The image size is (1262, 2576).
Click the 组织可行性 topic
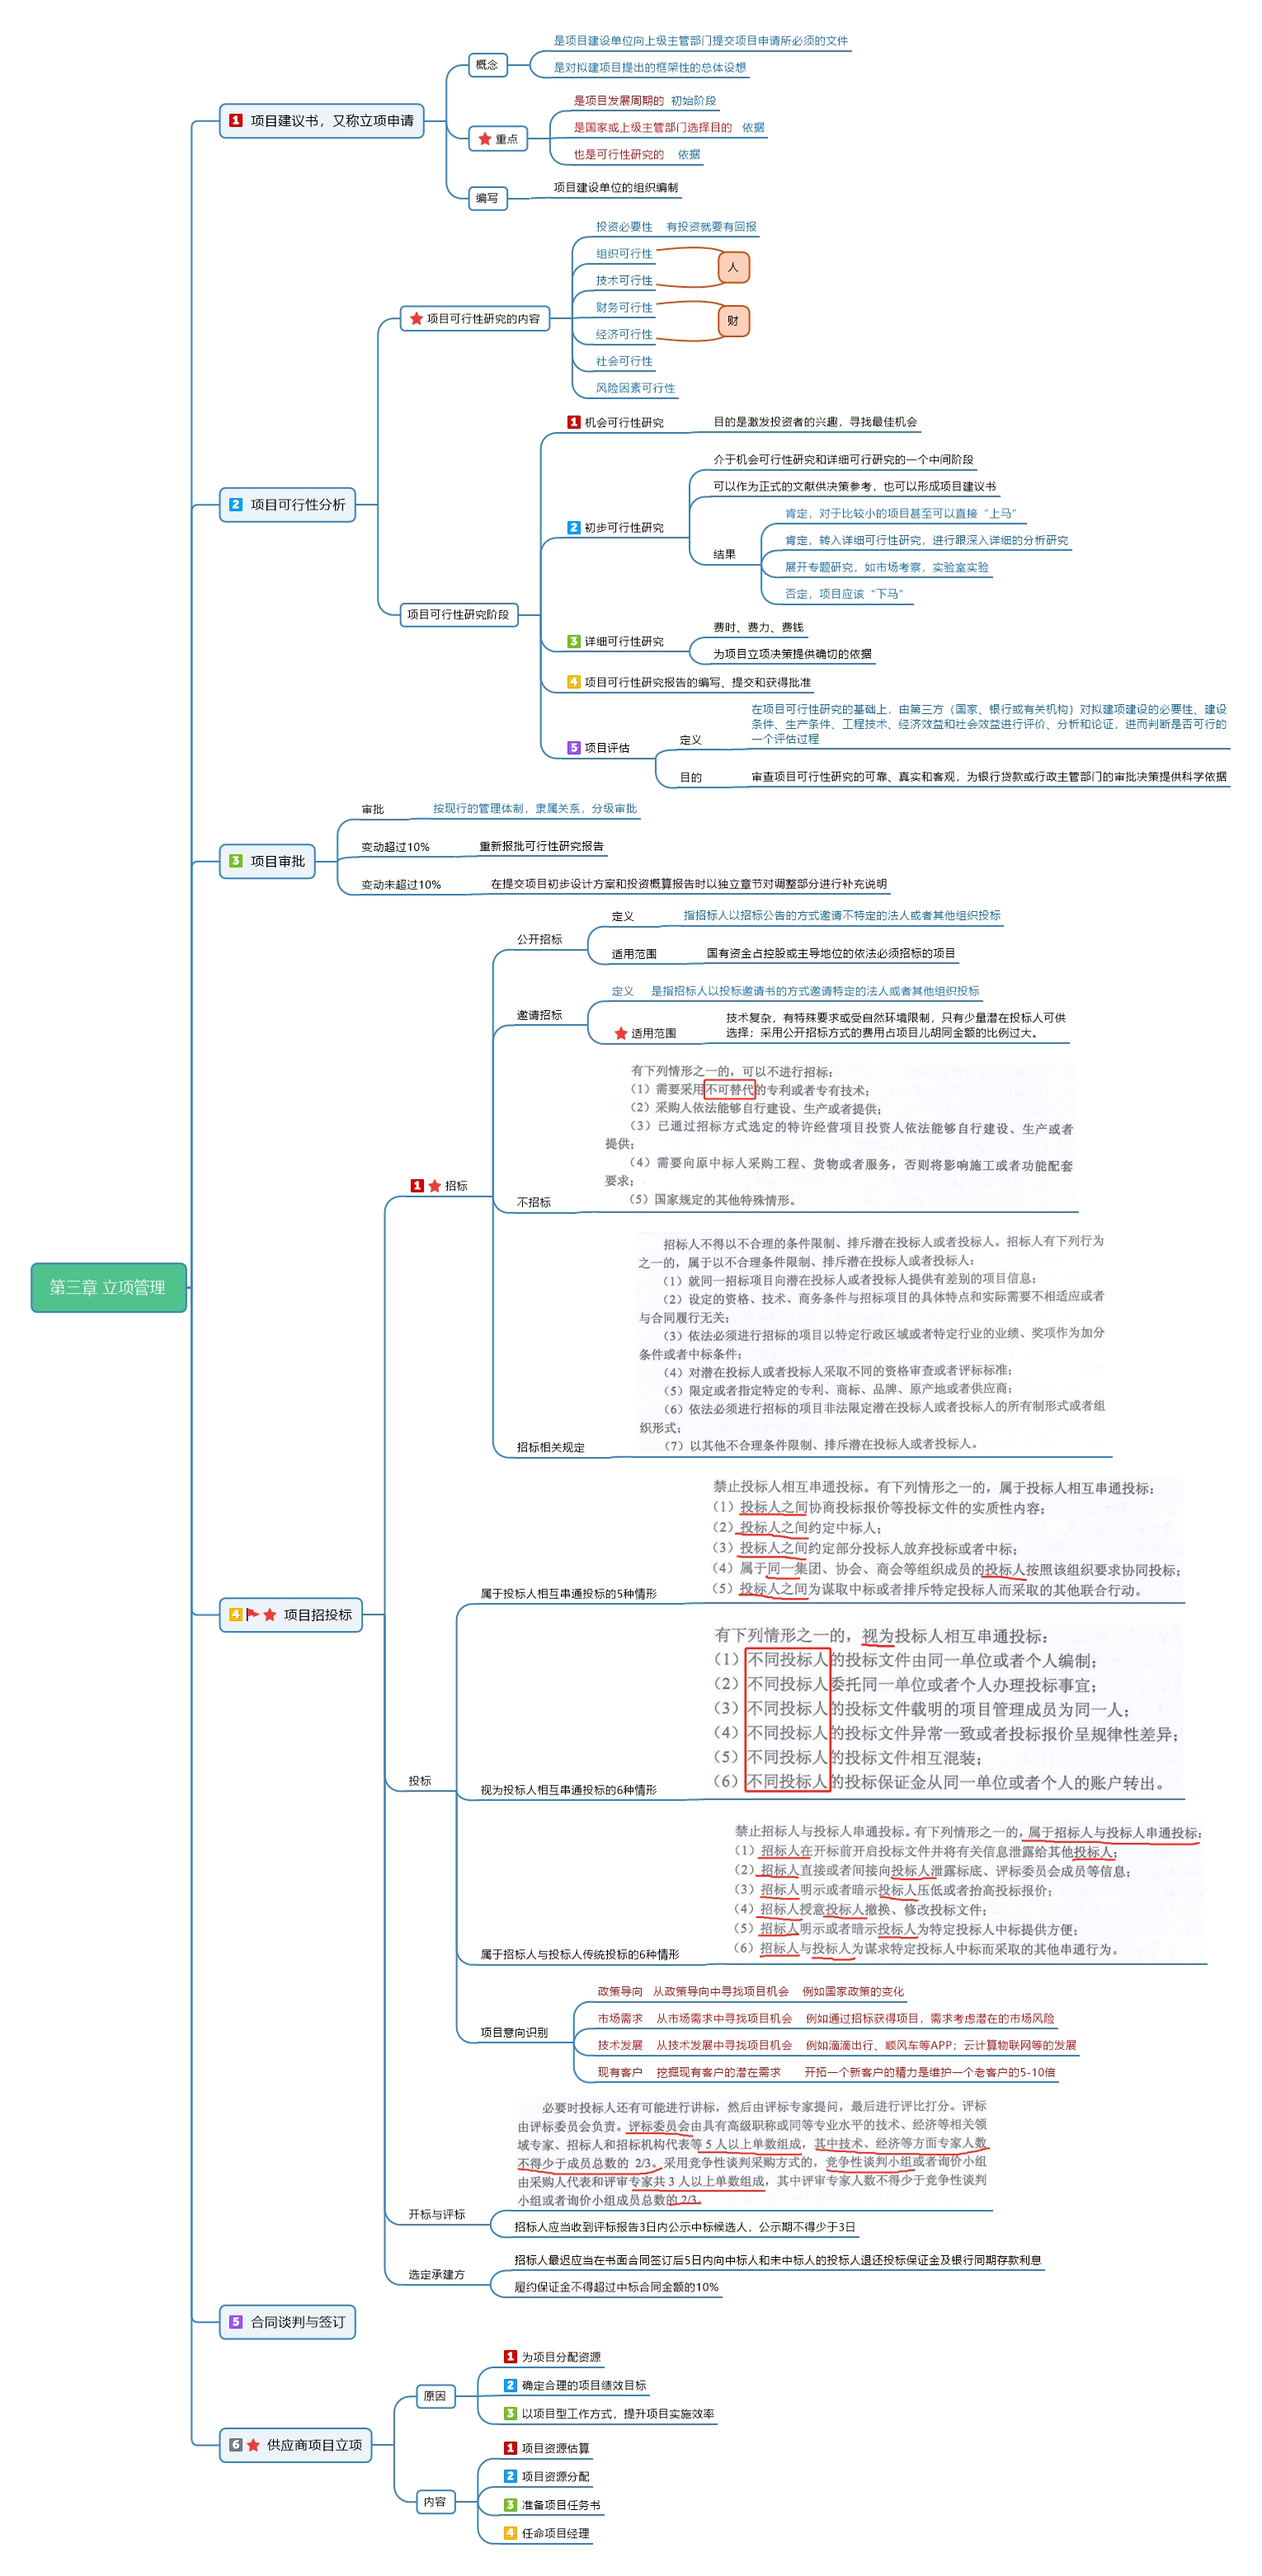[624, 255]
